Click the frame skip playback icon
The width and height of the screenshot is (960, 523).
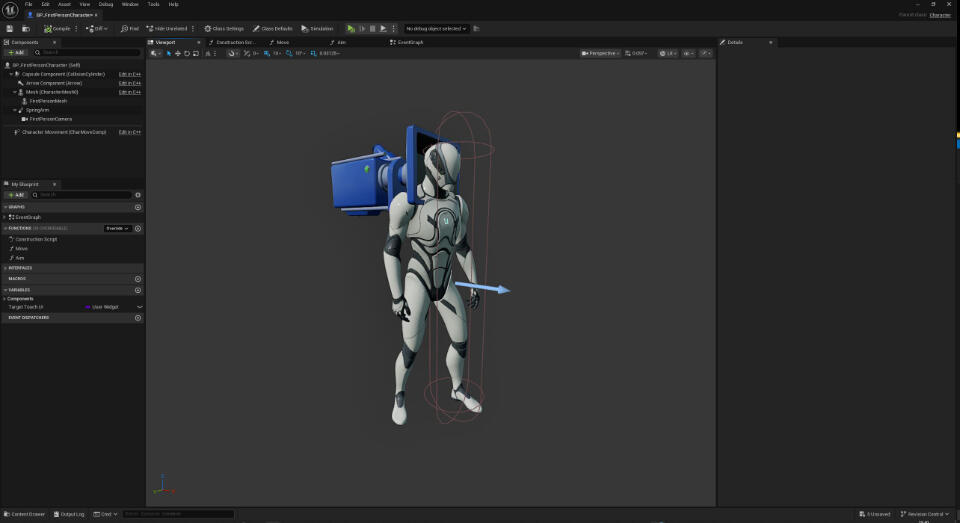pos(362,29)
